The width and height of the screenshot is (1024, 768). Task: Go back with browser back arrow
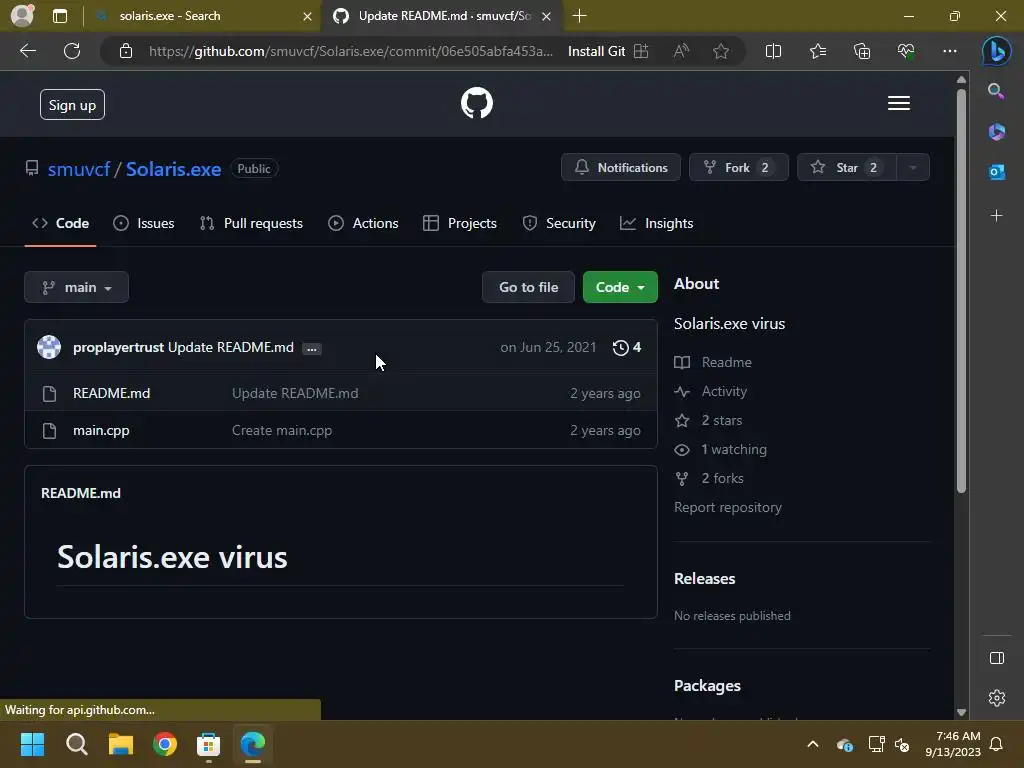coord(28,51)
